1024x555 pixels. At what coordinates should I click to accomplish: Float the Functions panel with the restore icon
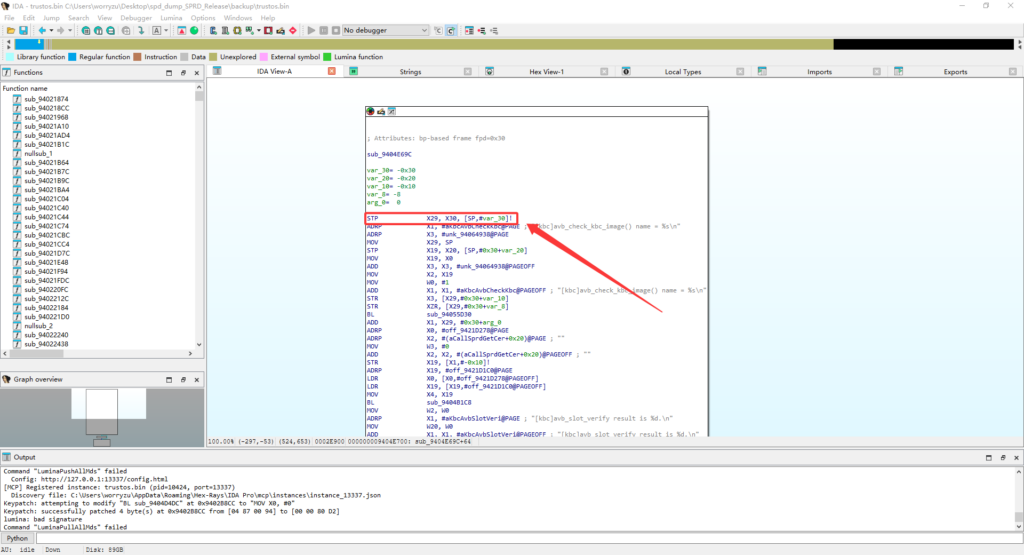pos(183,72)
